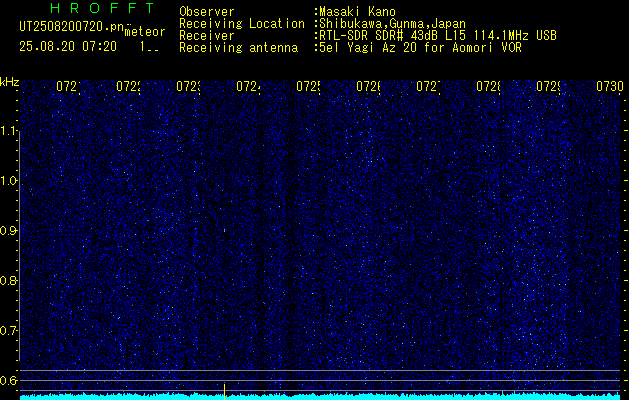
Task: Click the observer name Masaki Kano
Action: tap(357, 12)
